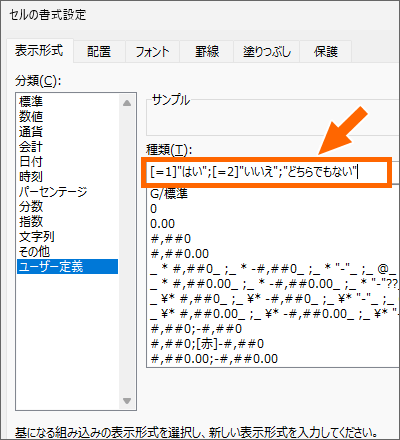This screenshot has height=440, width=400.
Task: Switch to the 保護 tab
Action: click(326, 52)
